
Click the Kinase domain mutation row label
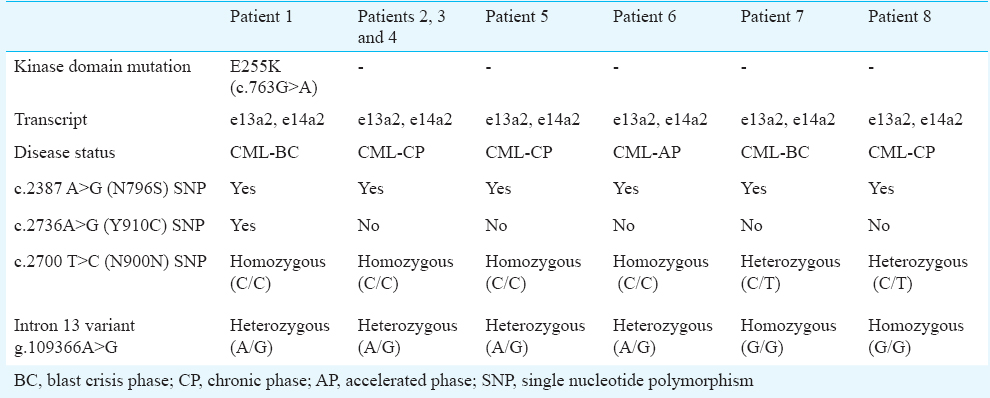click(x=102, y=66)
